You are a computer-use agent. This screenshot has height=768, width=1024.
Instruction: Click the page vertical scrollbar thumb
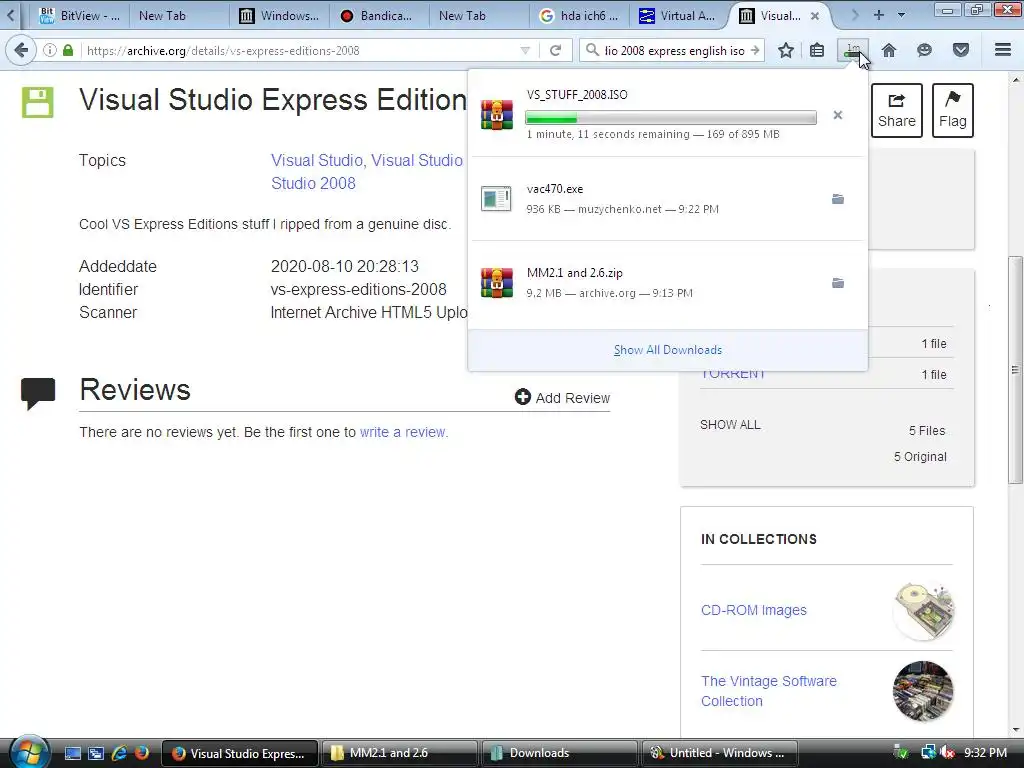1015,370
